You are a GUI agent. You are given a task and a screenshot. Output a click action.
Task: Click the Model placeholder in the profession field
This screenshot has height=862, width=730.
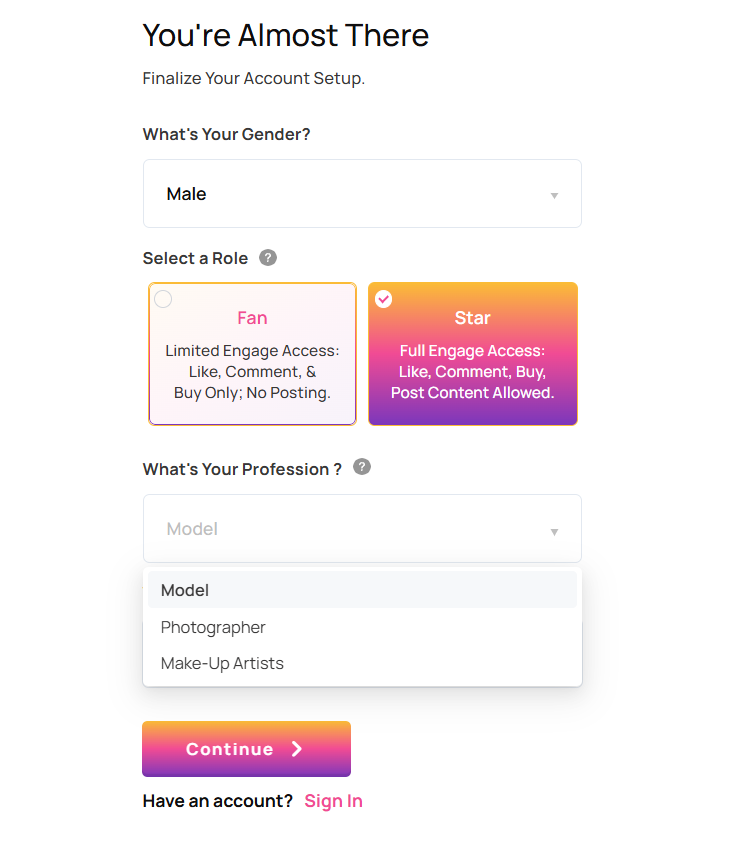pyautogui.click(x=192, y=529)
